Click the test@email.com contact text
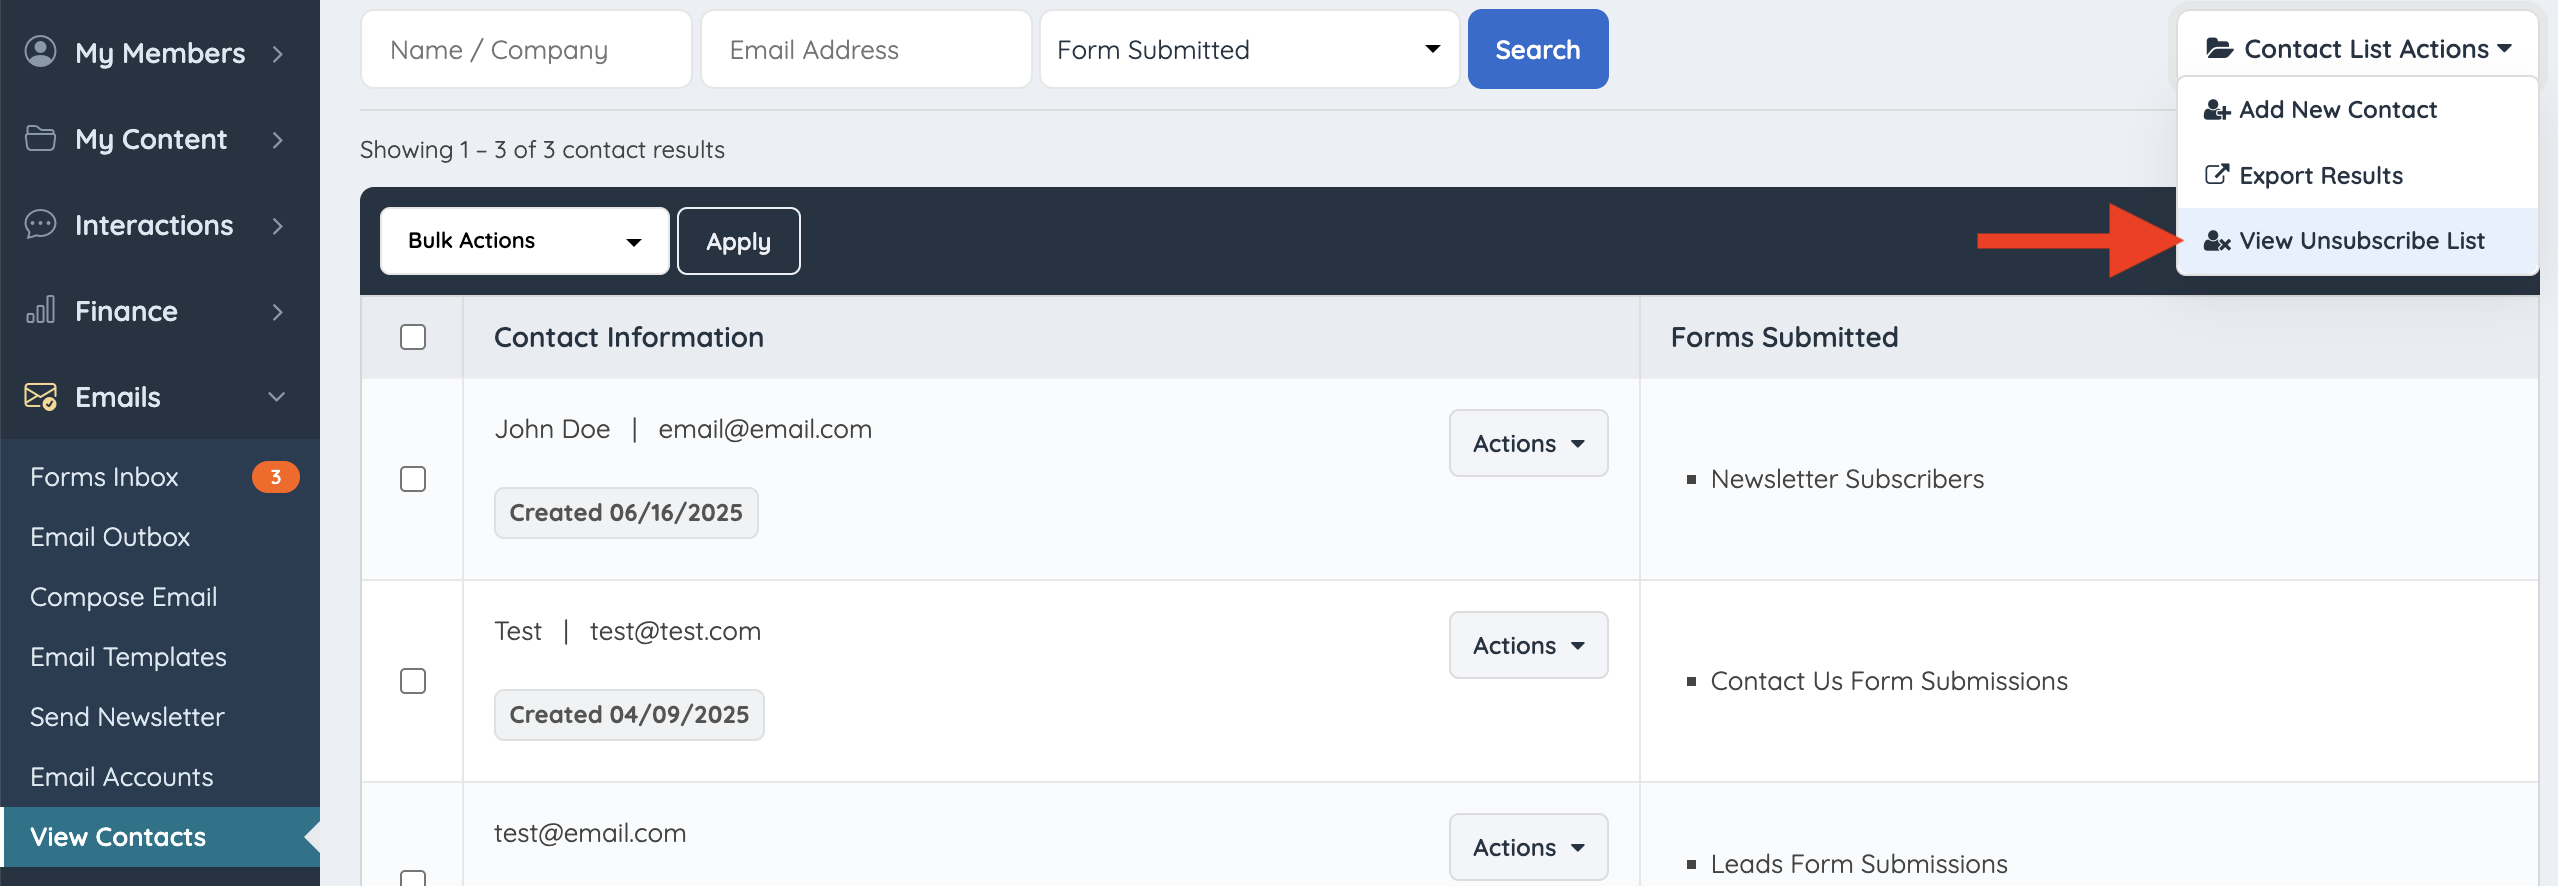The image size is (2558, 886). click(x=590, y=833)
